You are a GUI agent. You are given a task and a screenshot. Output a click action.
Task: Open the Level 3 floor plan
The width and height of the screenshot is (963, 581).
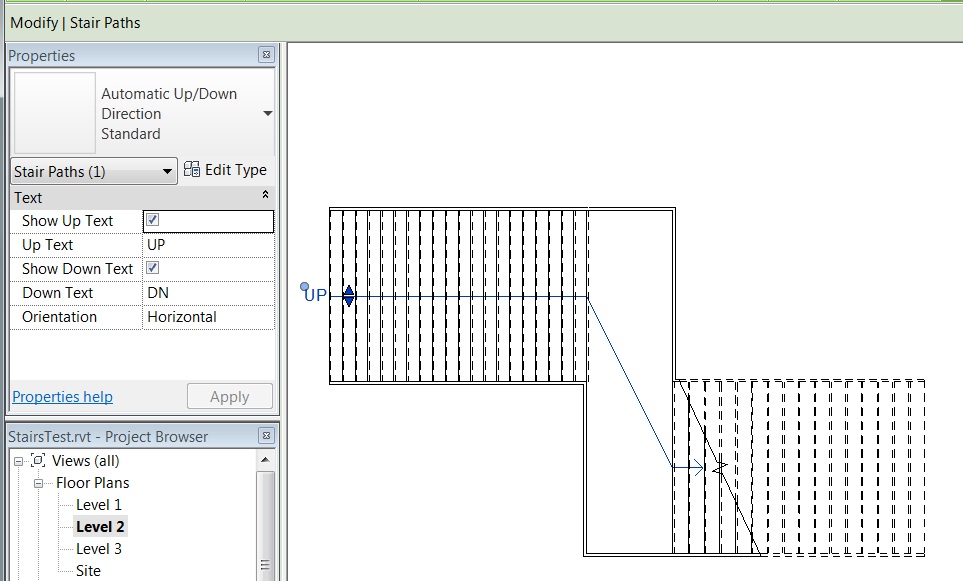(x=99, y=549)
